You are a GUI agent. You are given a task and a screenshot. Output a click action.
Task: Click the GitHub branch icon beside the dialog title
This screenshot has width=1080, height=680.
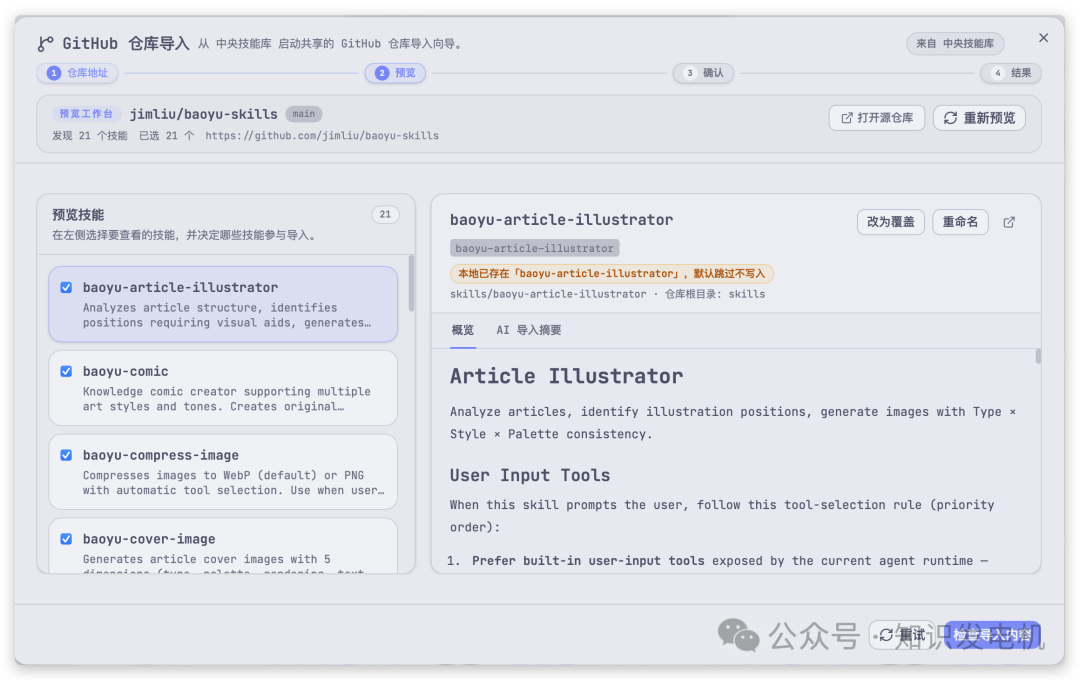click(44, 43)
